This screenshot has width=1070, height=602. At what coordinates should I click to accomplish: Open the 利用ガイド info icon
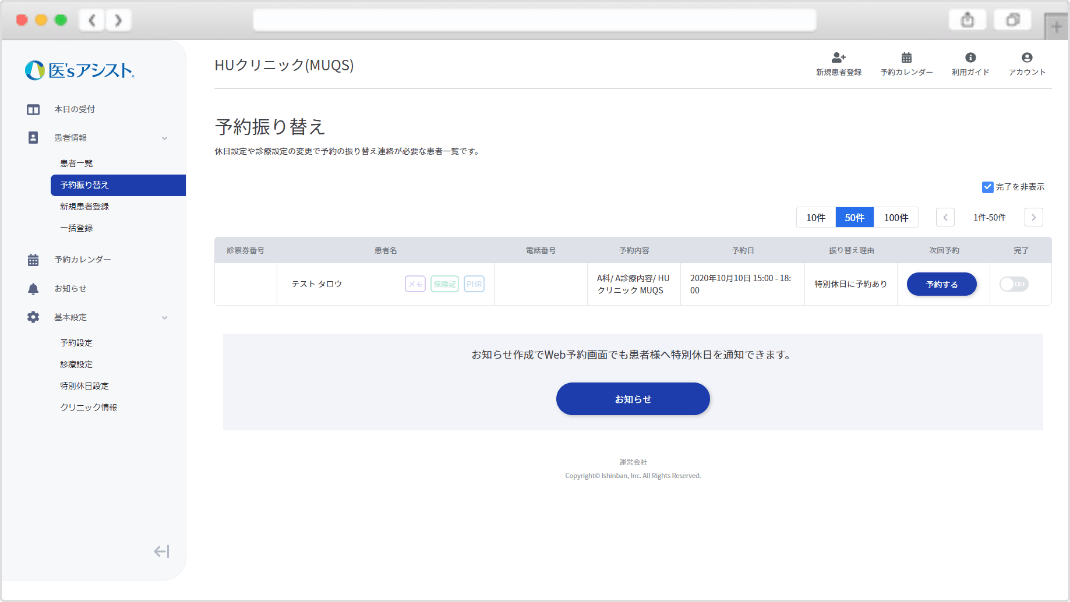[x=969, y=59]
